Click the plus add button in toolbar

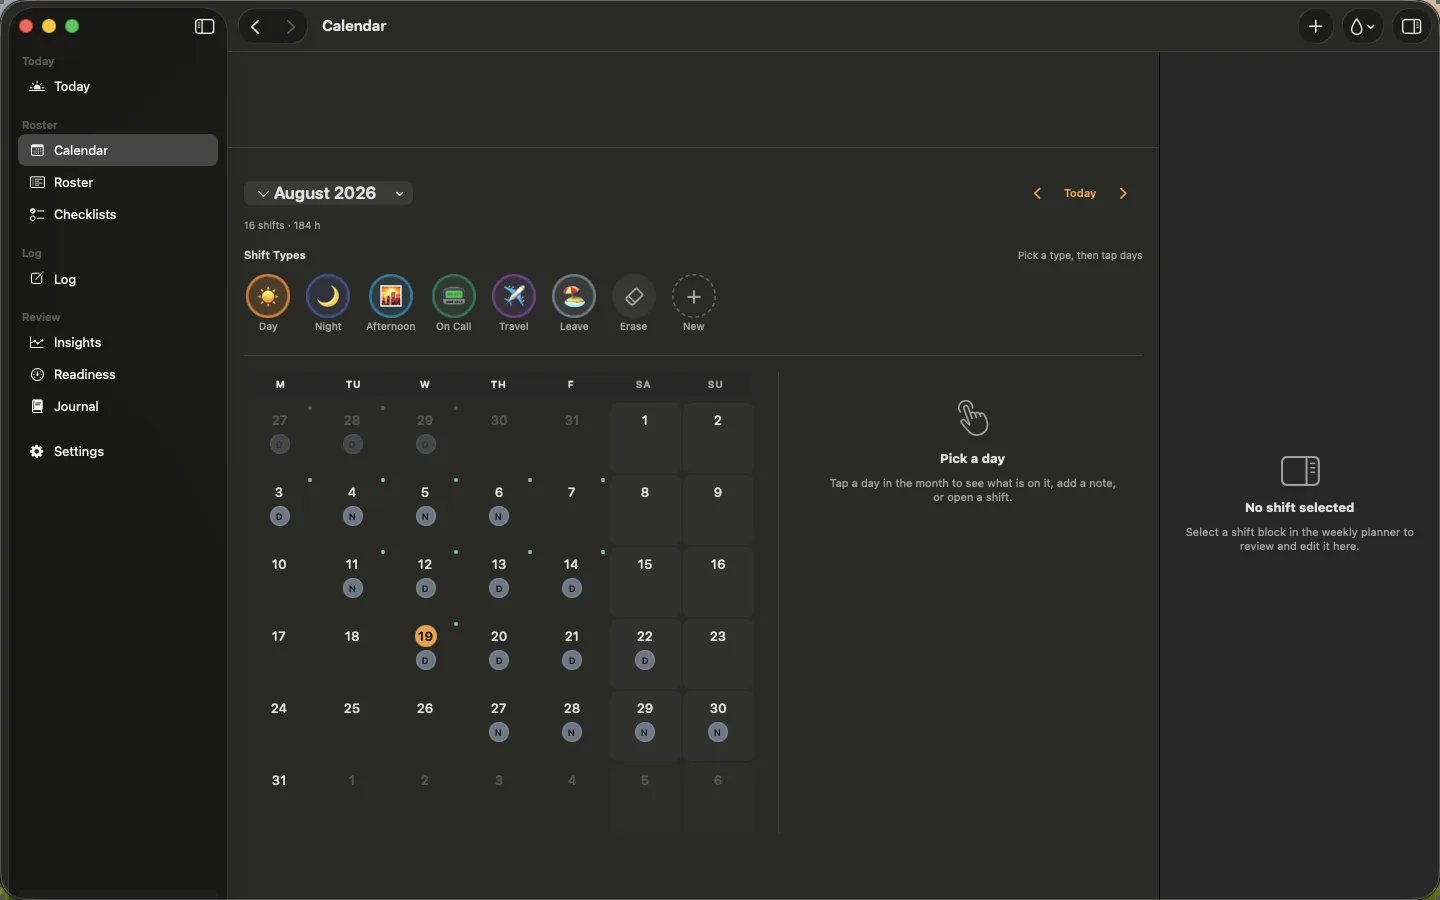point(1317,27)
